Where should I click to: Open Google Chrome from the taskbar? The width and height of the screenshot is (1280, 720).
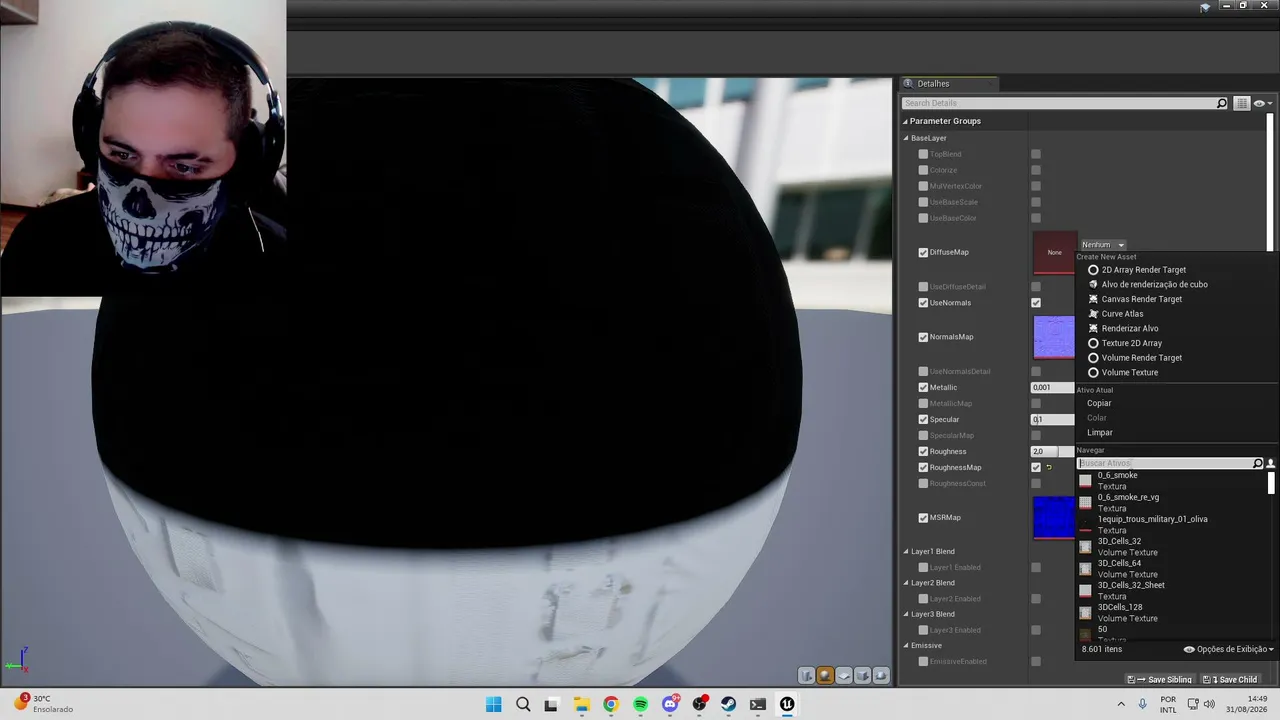[611, 704]
